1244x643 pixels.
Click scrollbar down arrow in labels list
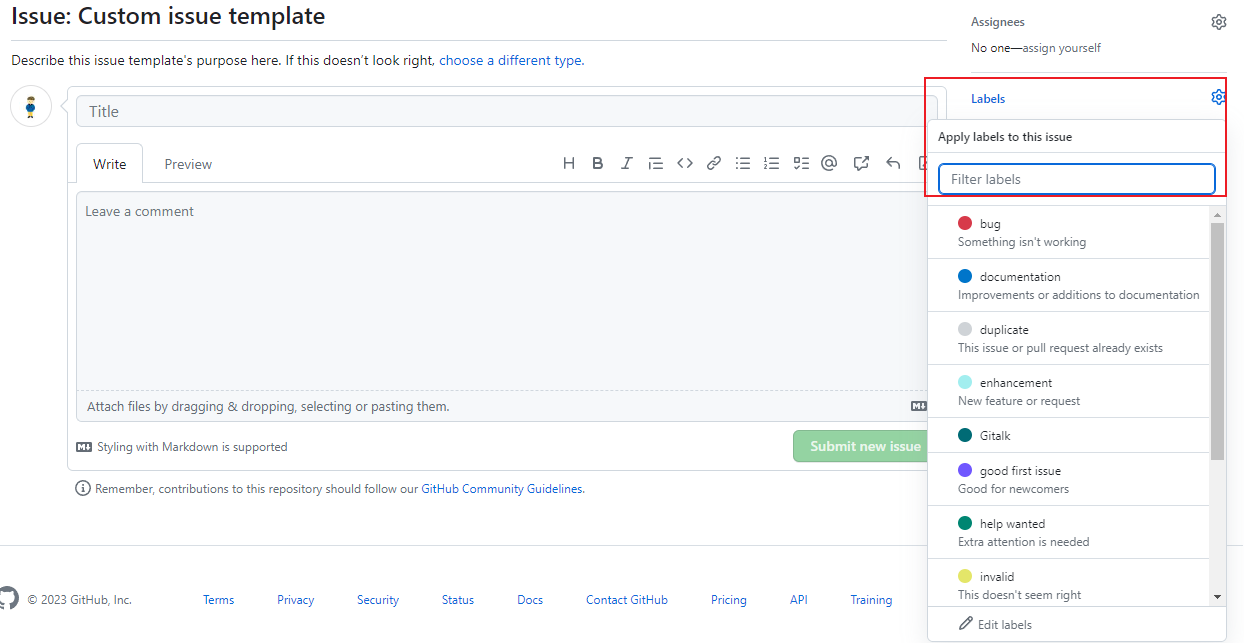pyautogui.click(x=1217, y=597)
